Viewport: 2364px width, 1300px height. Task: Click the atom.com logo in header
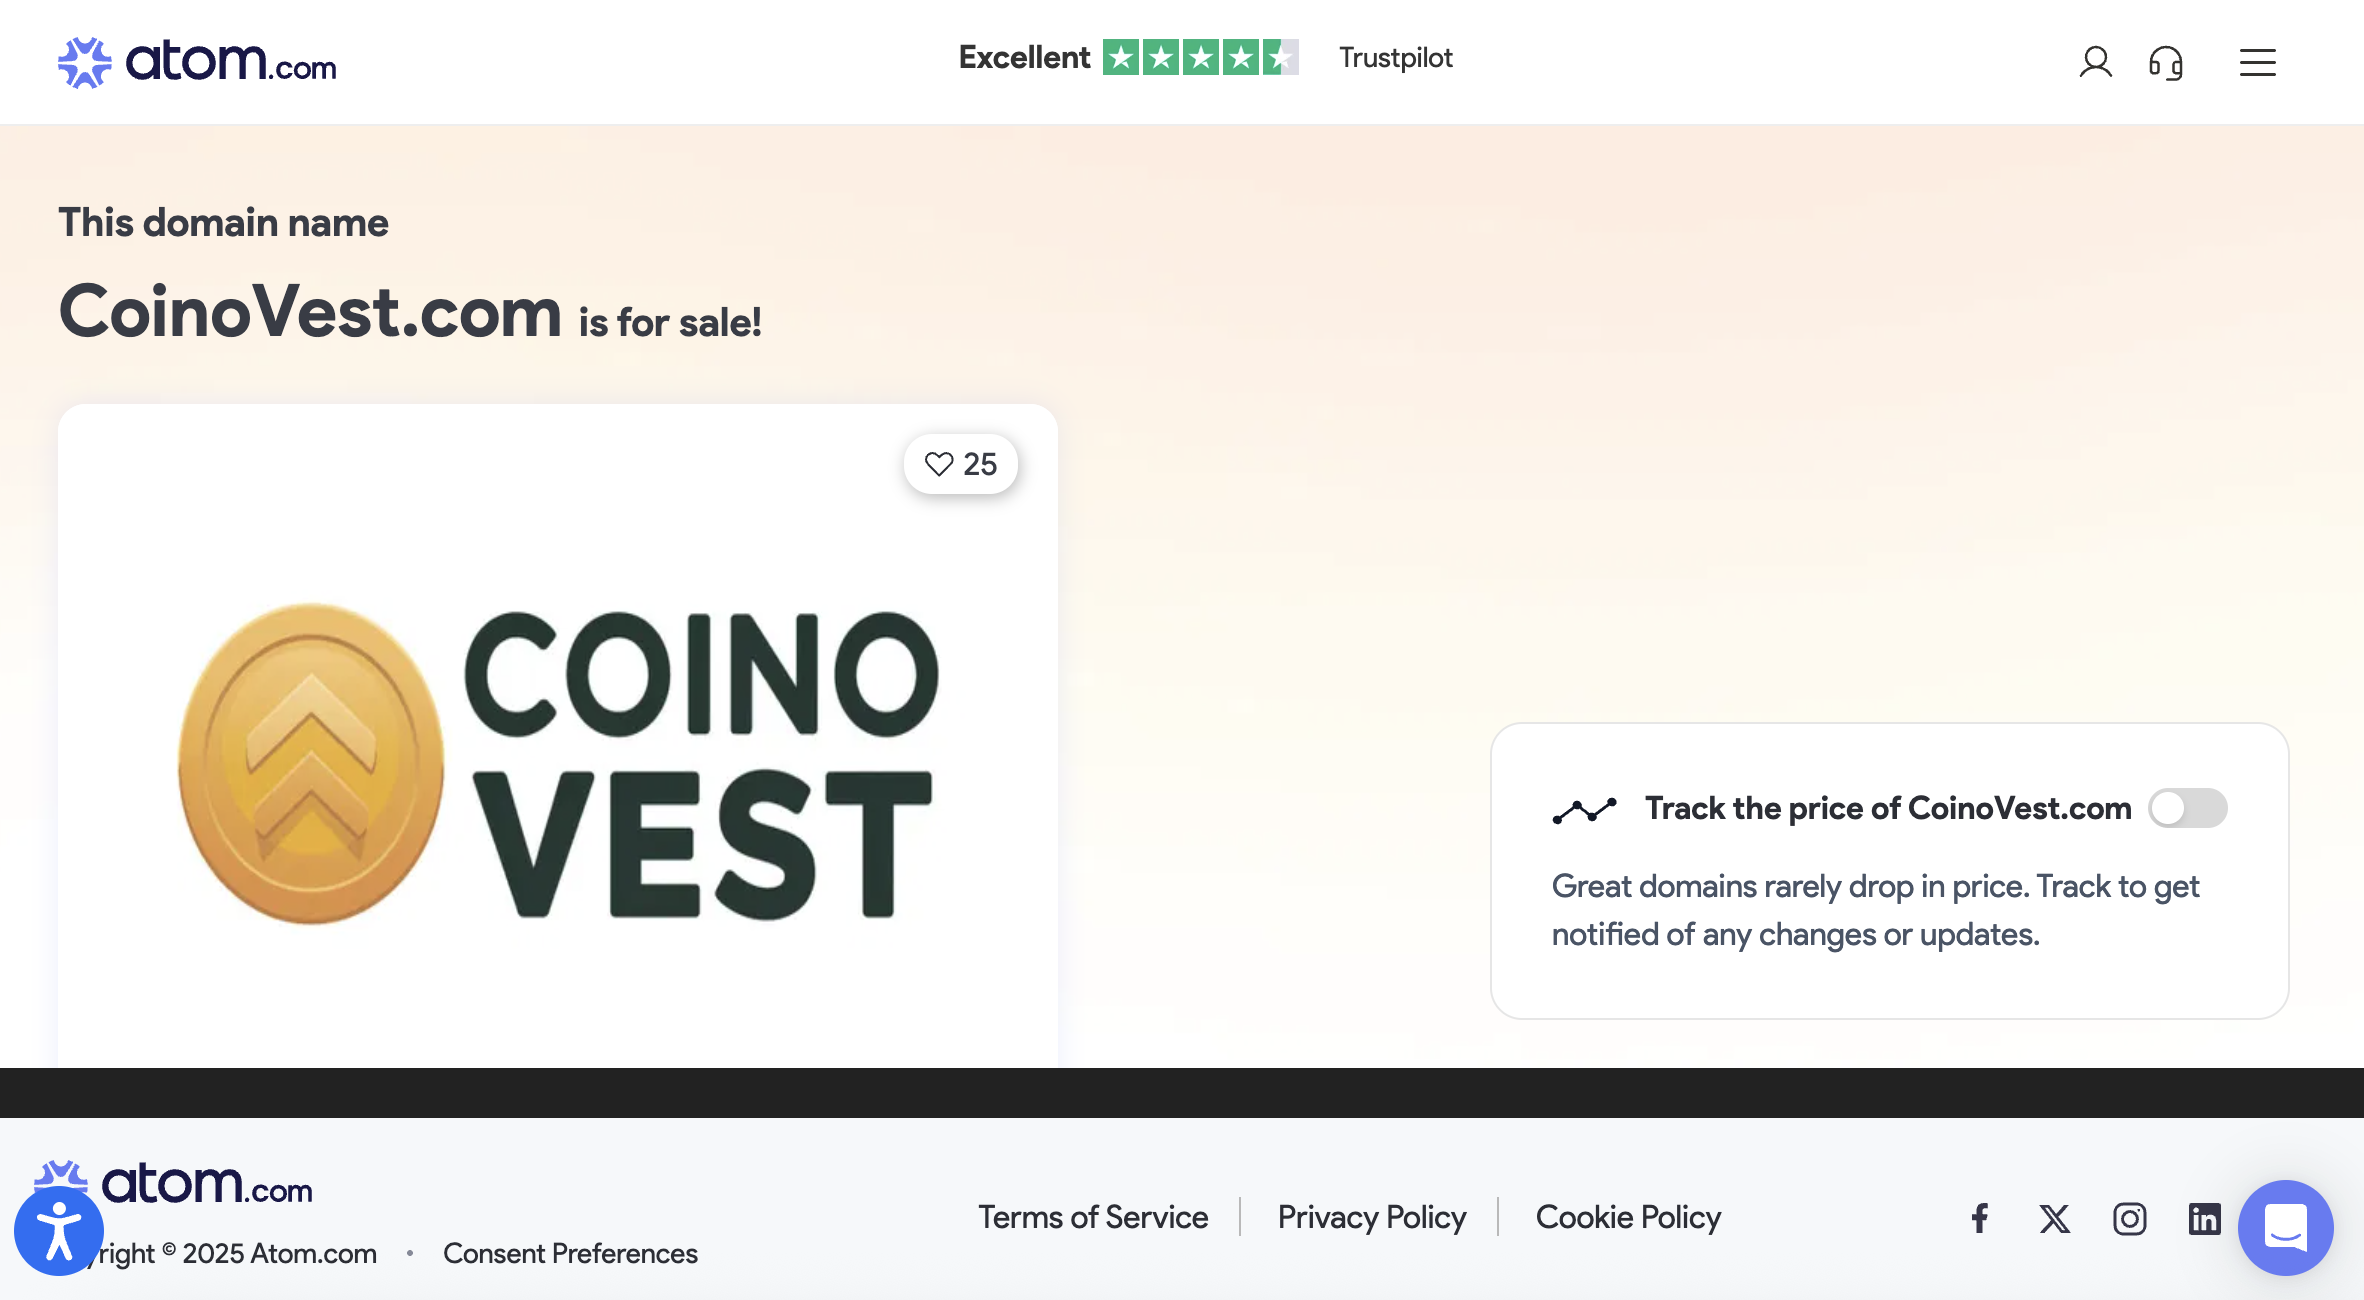tap(197, 62)
